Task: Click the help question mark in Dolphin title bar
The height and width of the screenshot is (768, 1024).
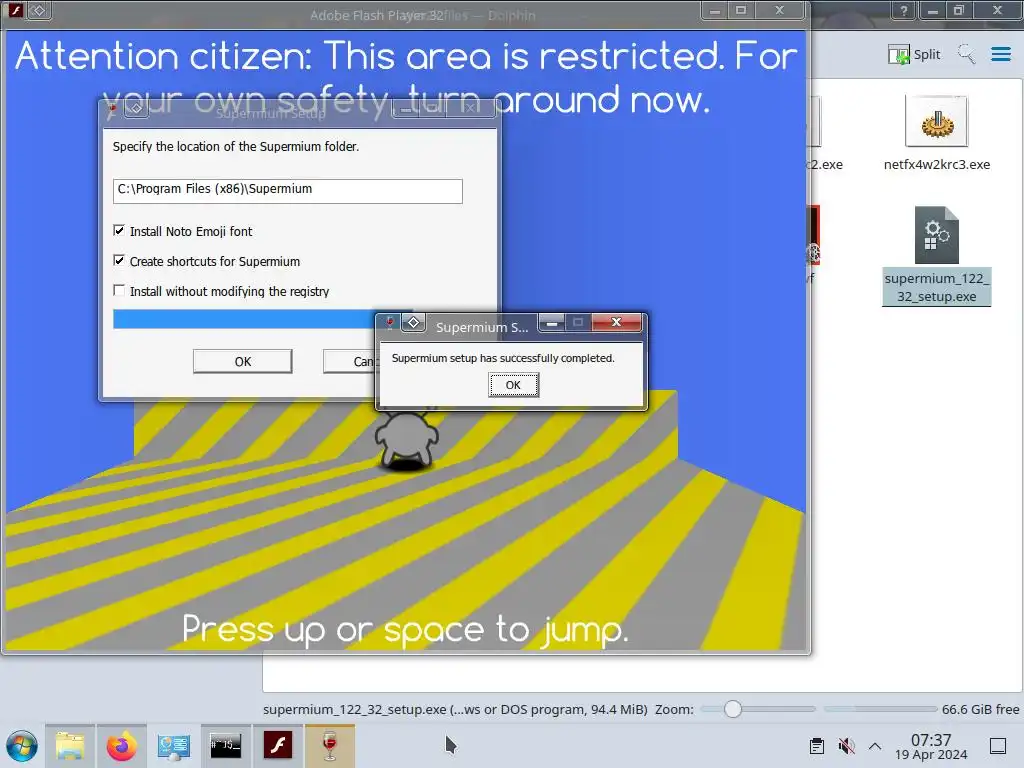Action: tap(904, 10)
